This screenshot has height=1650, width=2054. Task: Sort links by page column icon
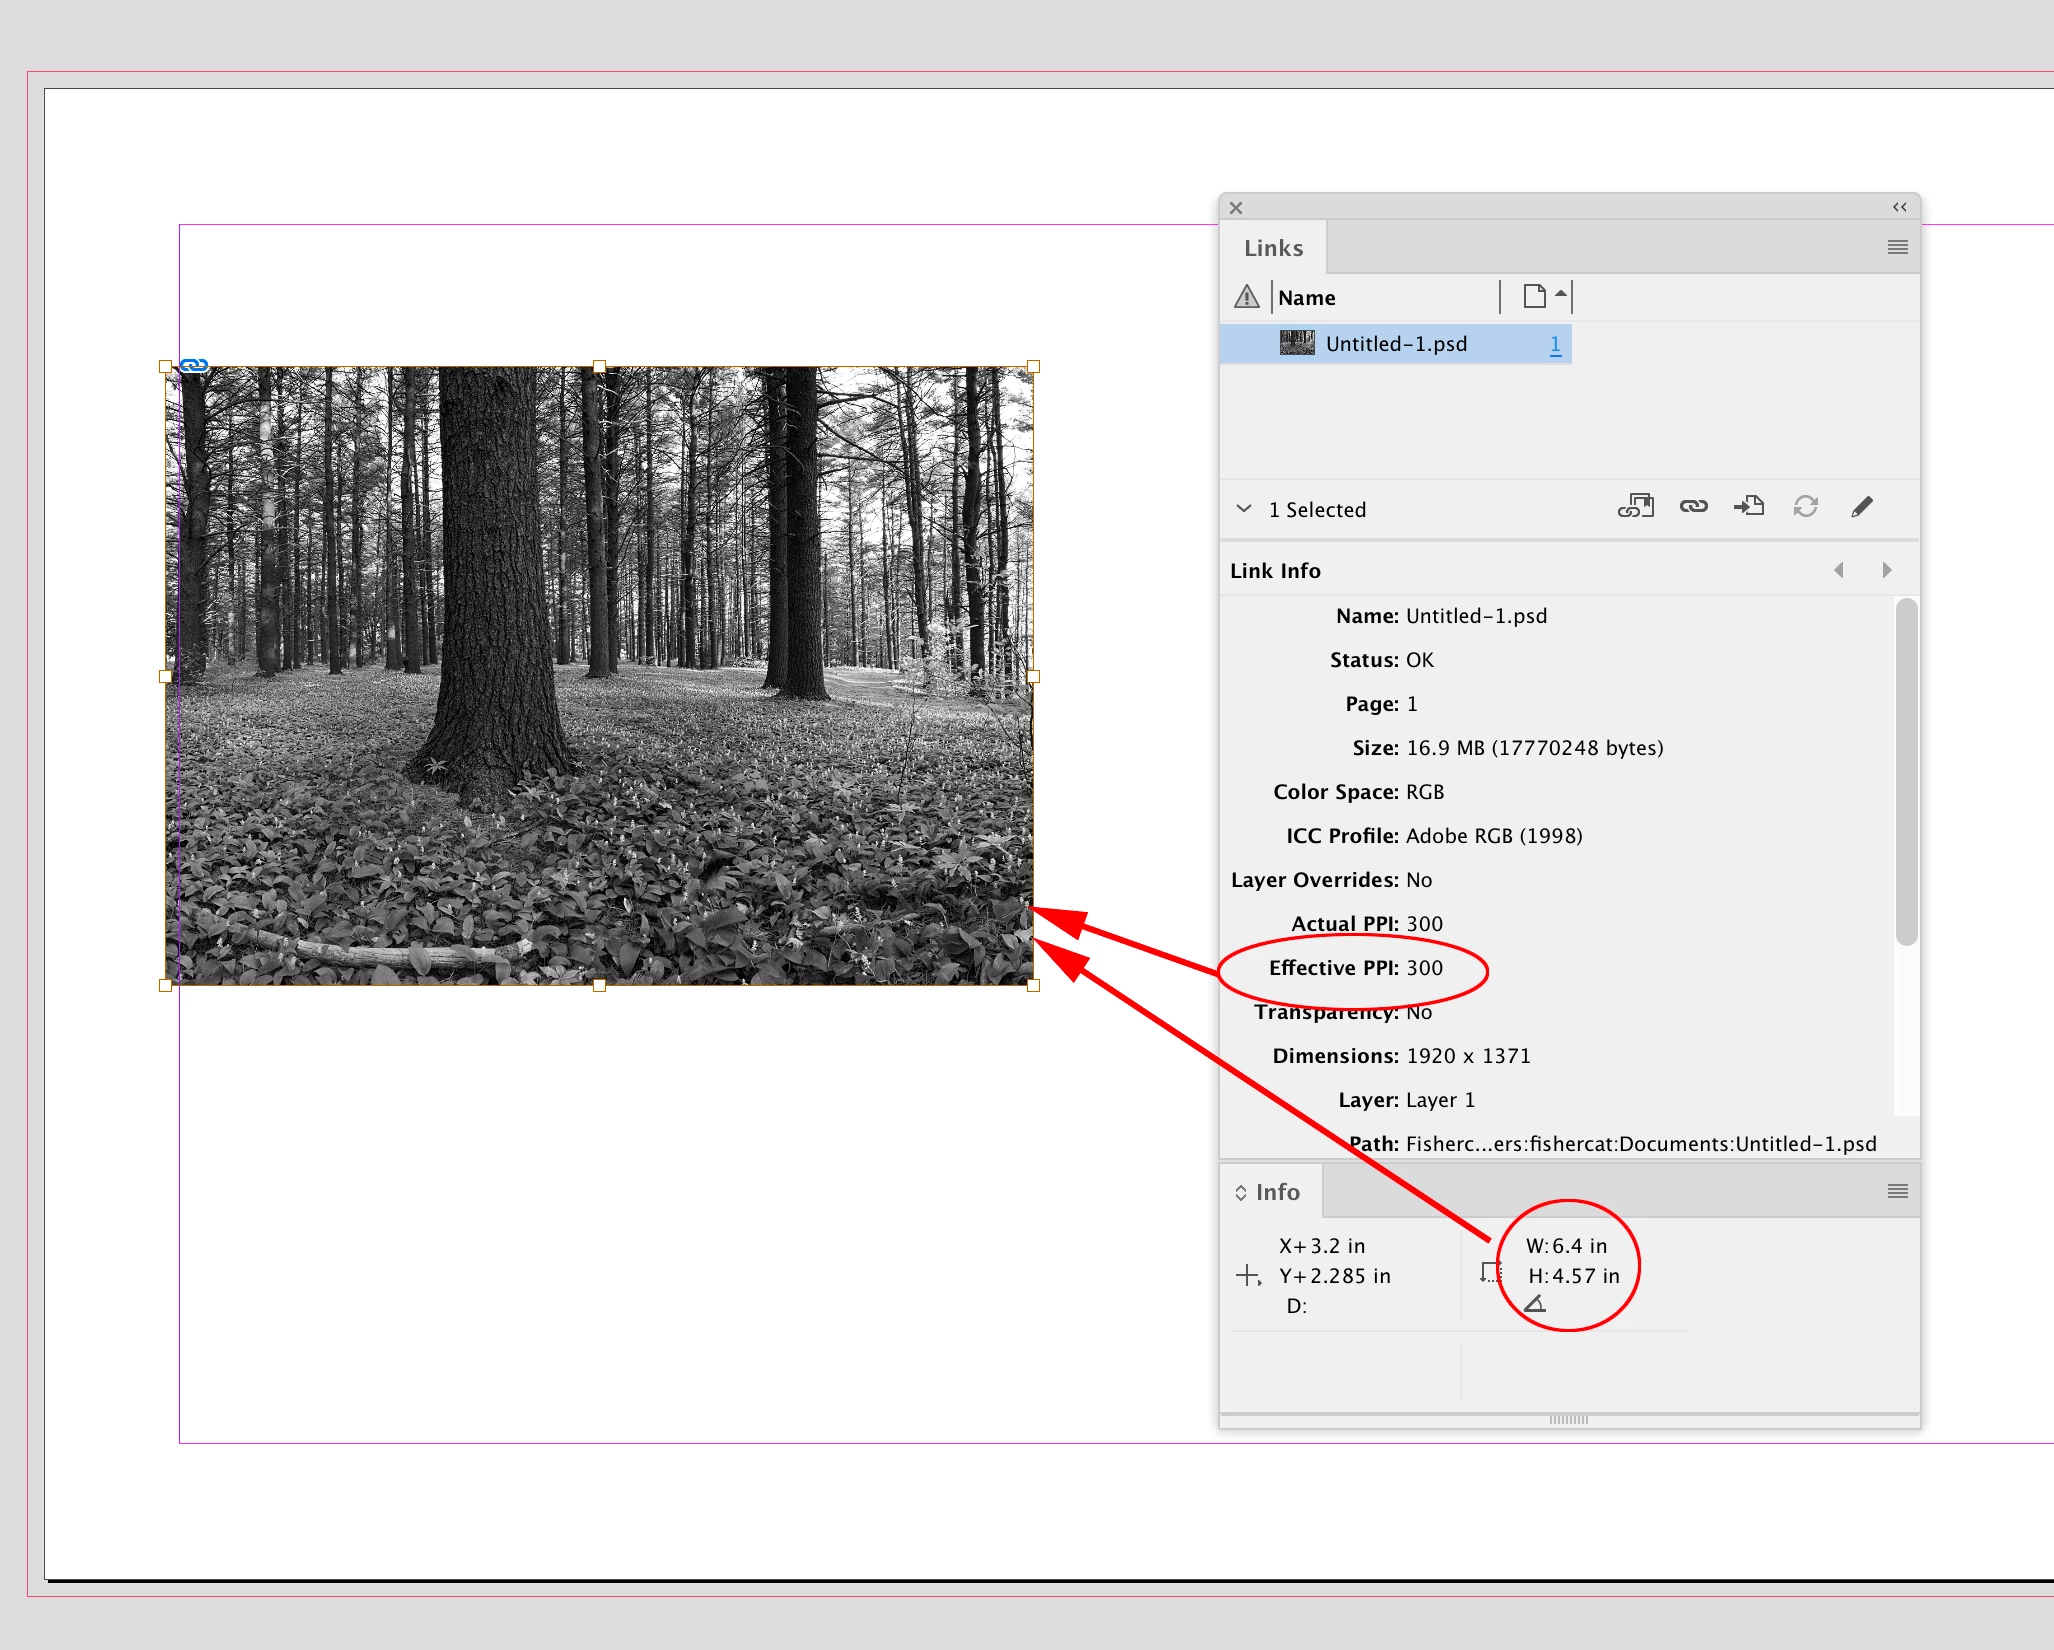coord(1535,297)
